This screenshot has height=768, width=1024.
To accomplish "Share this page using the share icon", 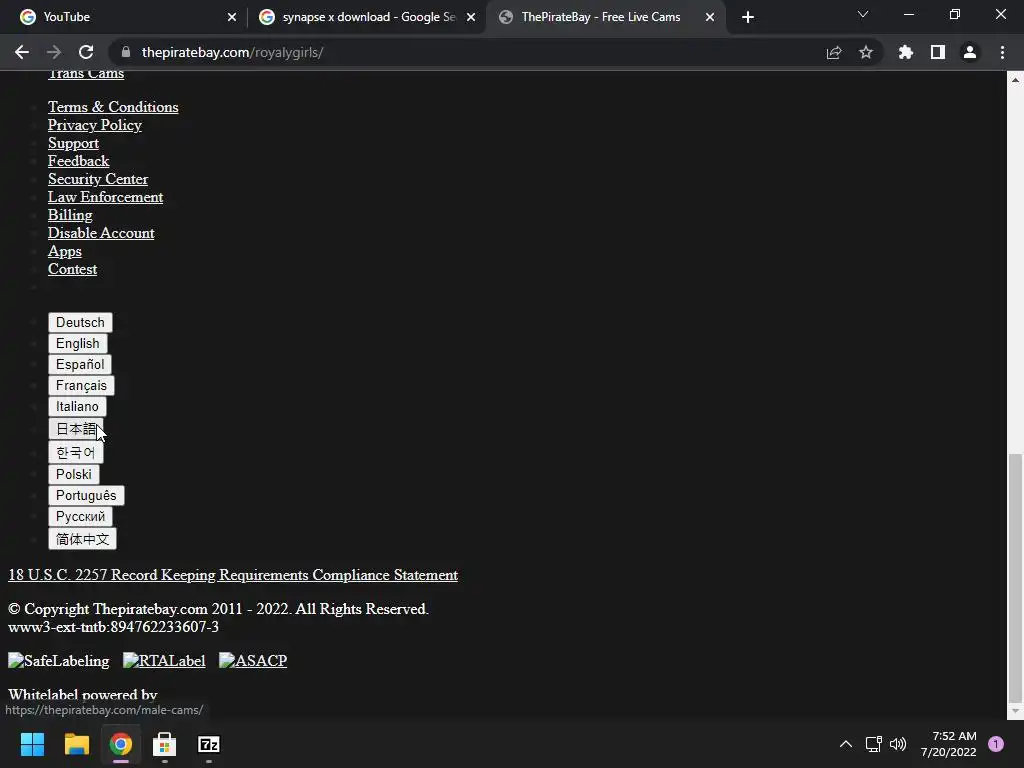I will pyautogui.click(x=834, y=52).
